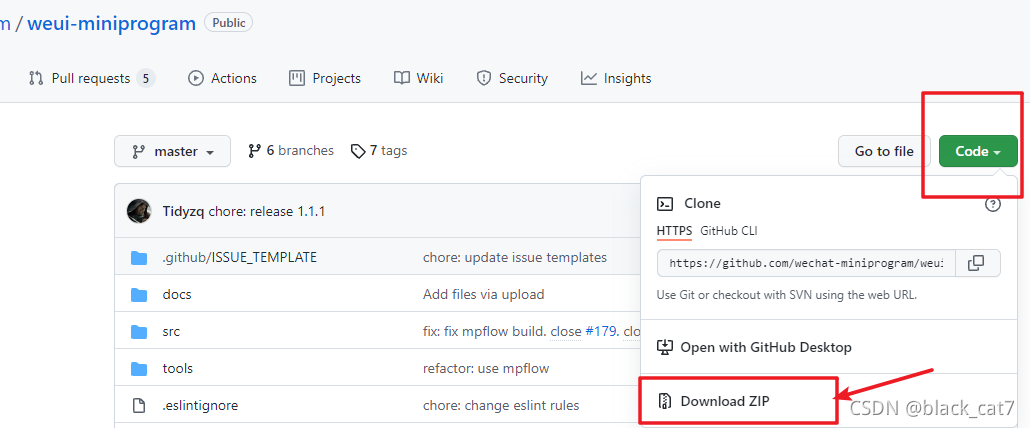Select the GitHub CLI clone tab
Viewport: 1030px width, 428px height.
(x=729, y=231)
